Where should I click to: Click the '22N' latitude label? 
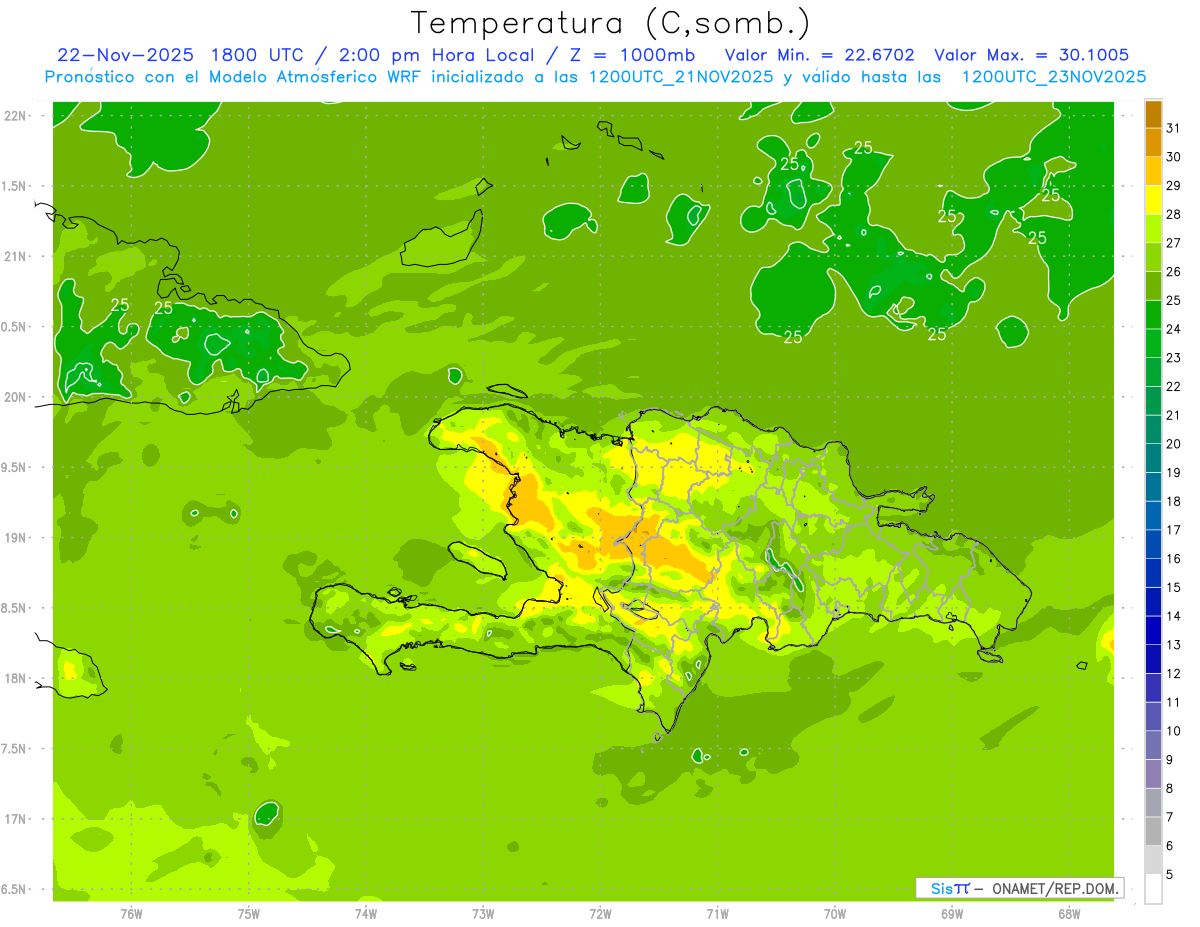point(16,116)
